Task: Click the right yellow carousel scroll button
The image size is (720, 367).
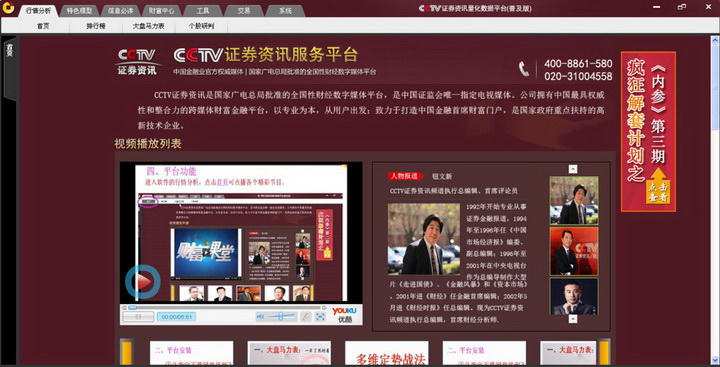Action: pyautogui.click(x=603, y=353)
